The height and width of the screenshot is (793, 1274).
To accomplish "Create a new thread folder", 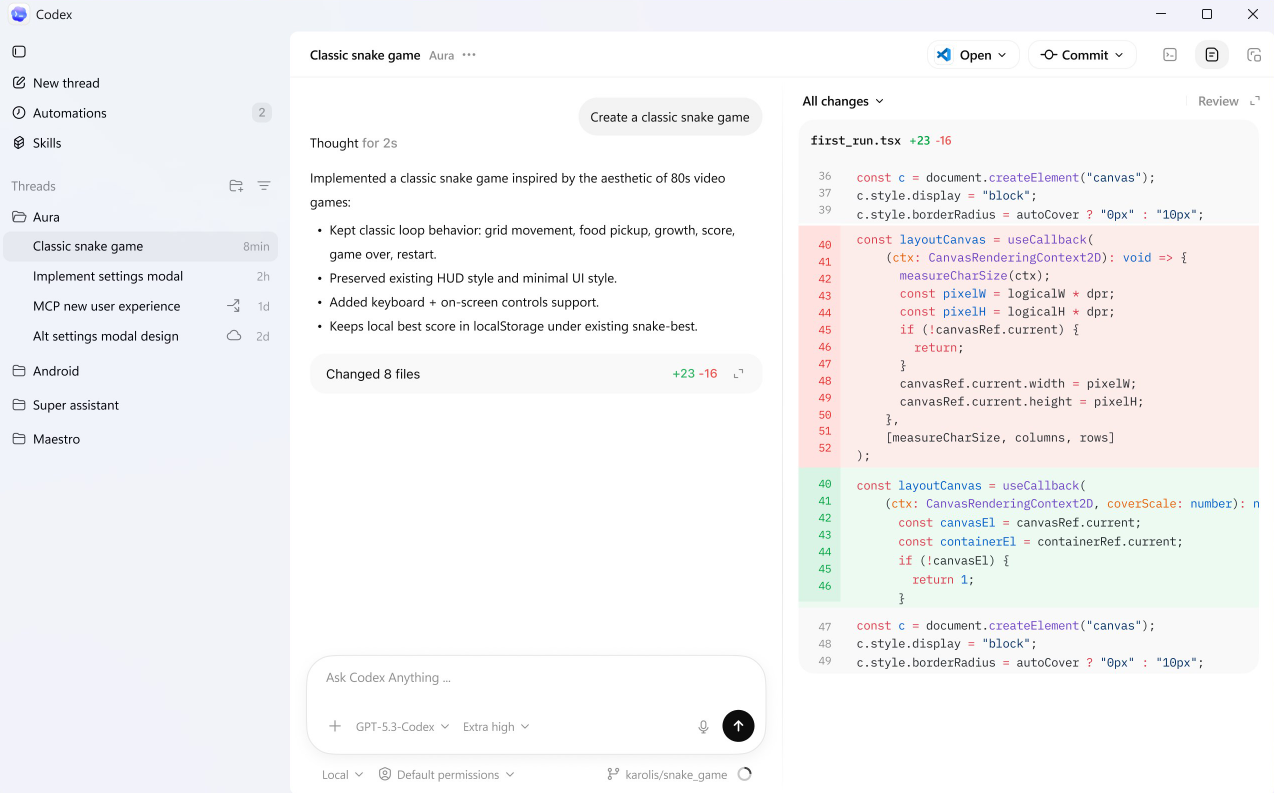I will pyautogui.click(x=235, y=185).
